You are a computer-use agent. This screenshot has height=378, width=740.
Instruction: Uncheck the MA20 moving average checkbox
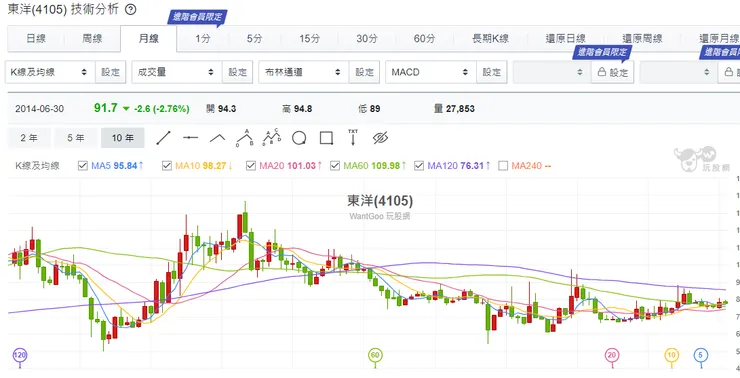click(251, 166)
